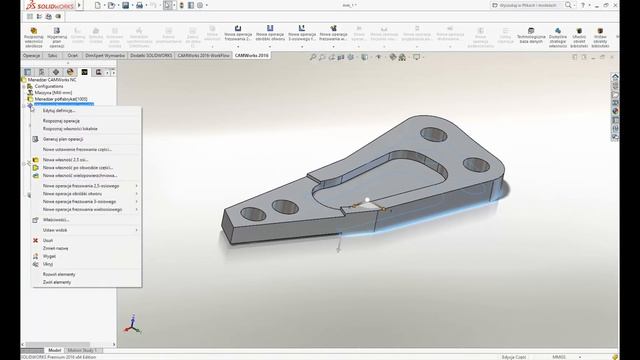Open the DisplayManager appearance panel tab icon
This screenshot has height=360, width=640.
(x=70, y=72)
